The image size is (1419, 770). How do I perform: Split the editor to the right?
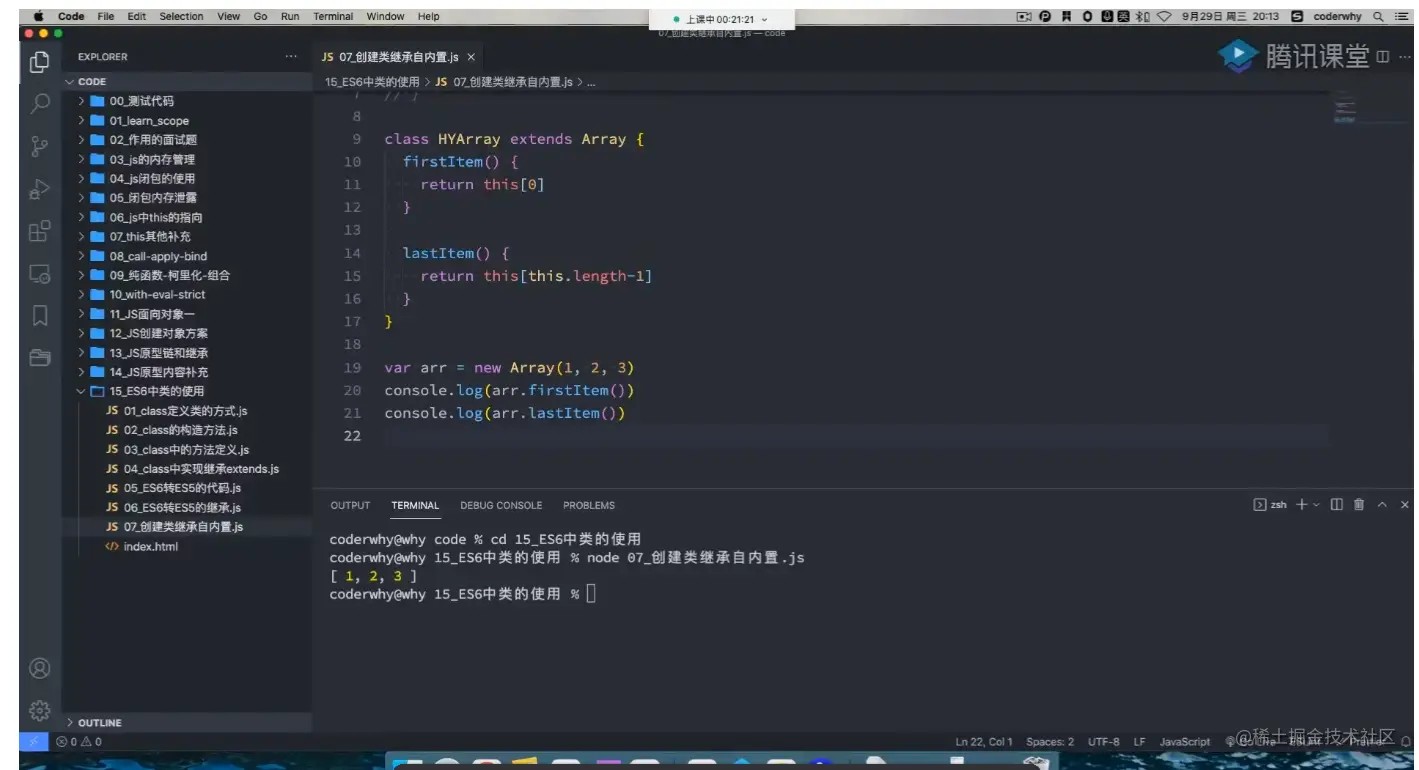[x=1383, y=57]
